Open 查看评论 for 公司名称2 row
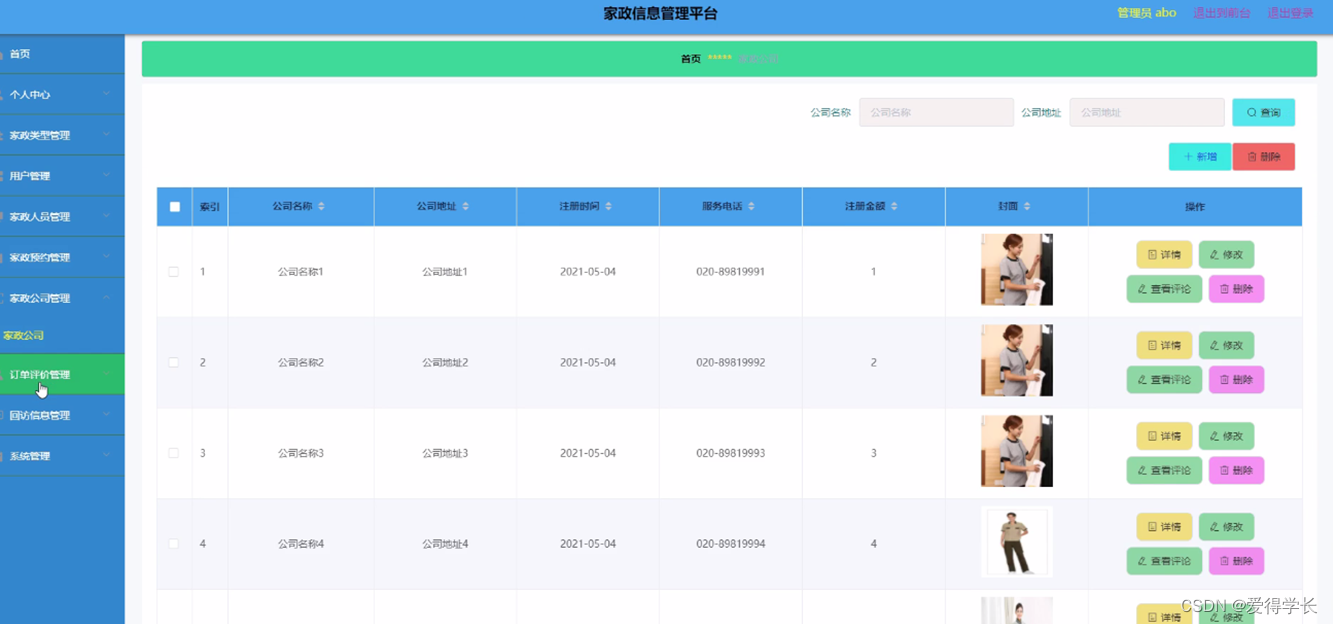This screenshot has width=1333, height=624. 1164,380
